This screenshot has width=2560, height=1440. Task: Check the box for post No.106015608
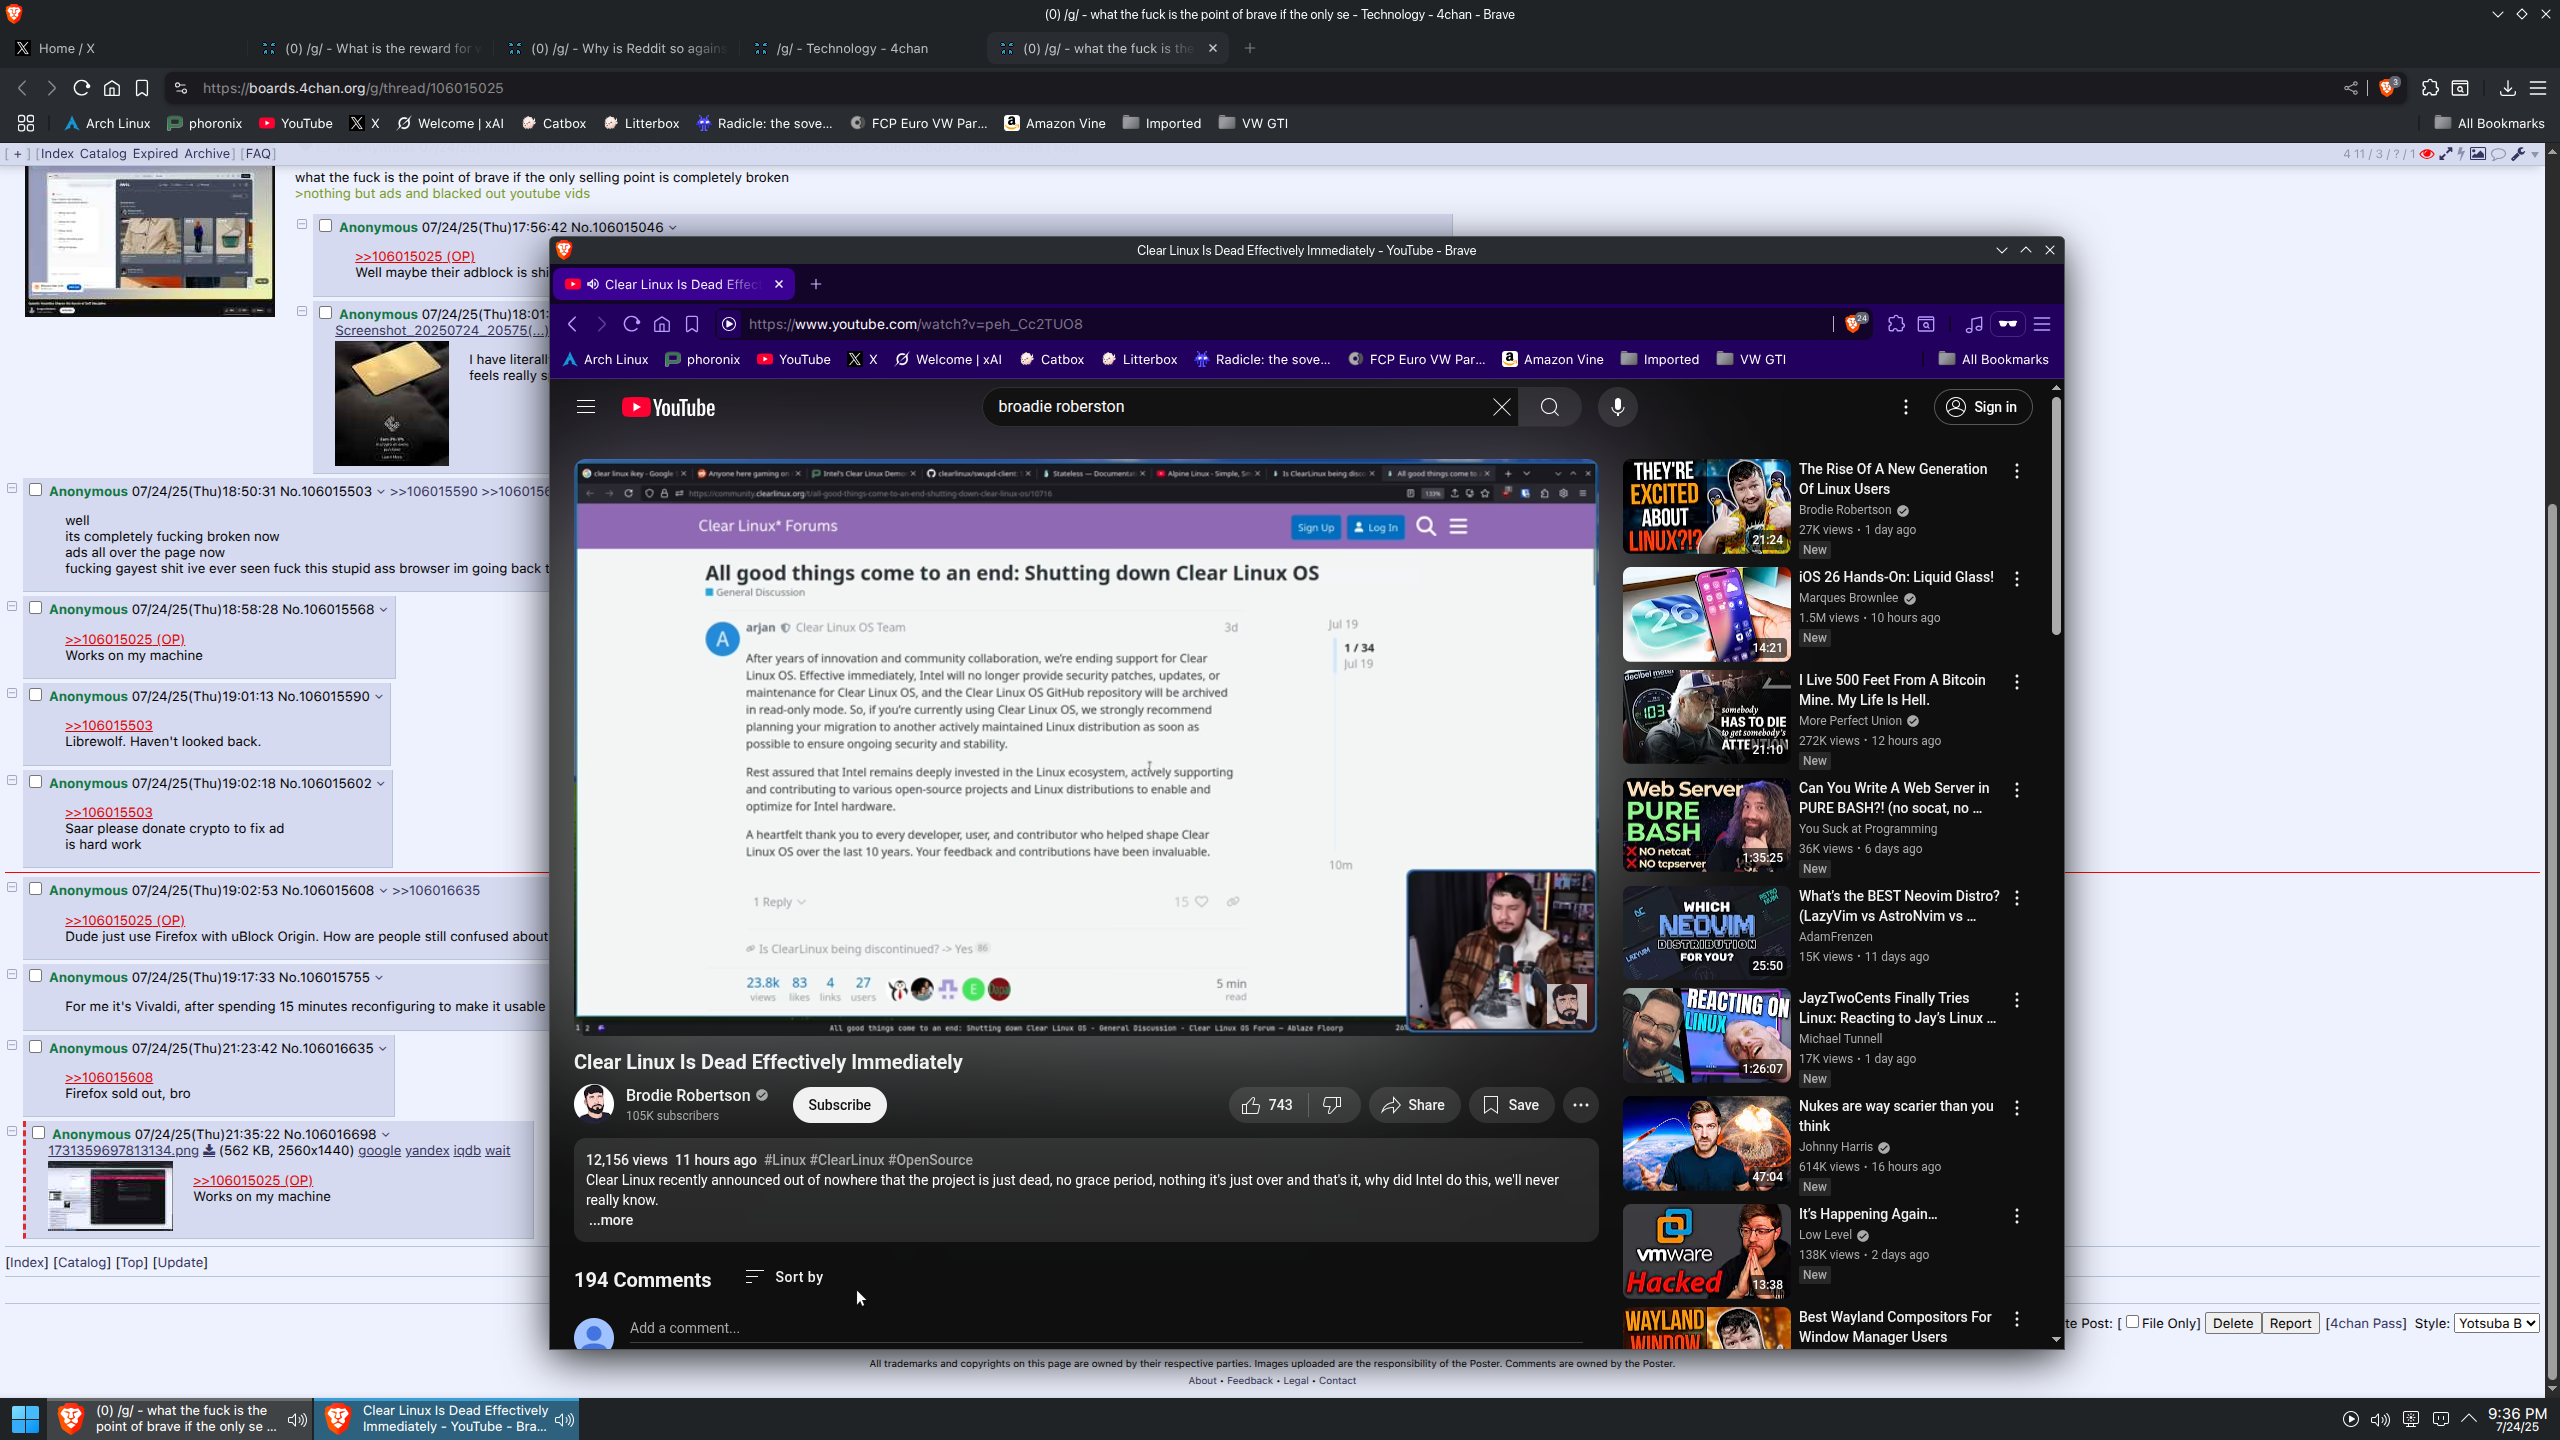coord(35,889)
